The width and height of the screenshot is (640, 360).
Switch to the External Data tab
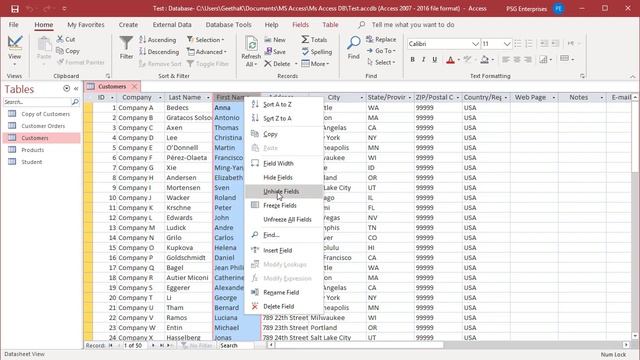(172, 24)
